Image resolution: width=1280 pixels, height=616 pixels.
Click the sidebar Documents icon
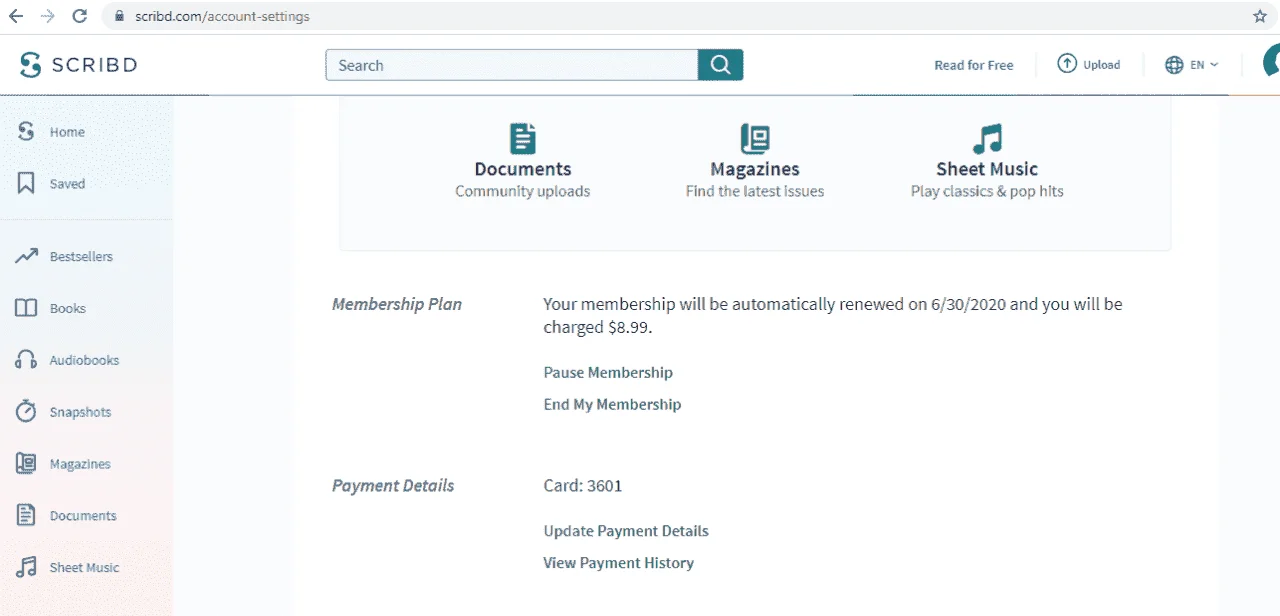pyautogui.click(x=26, y=515)
